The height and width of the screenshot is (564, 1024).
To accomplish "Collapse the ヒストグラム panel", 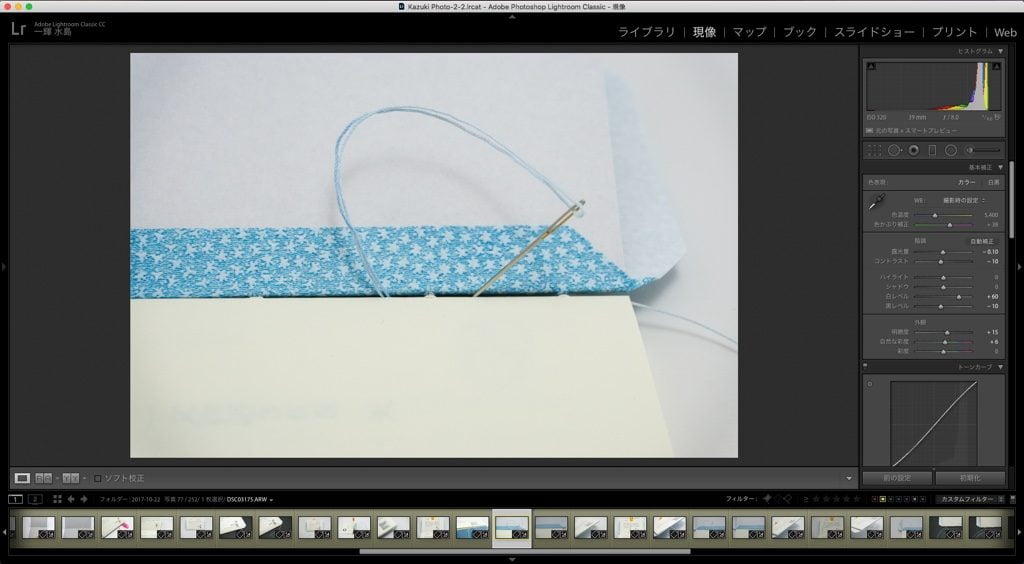I will tap(1000, 51).
